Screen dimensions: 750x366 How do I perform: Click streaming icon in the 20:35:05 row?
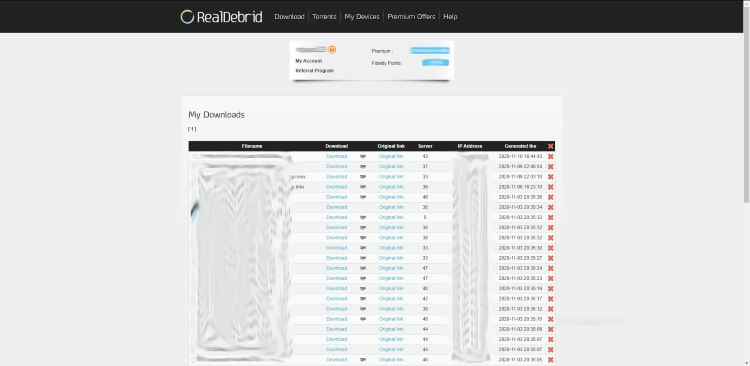pyautogui.click(x=363, y=360)
